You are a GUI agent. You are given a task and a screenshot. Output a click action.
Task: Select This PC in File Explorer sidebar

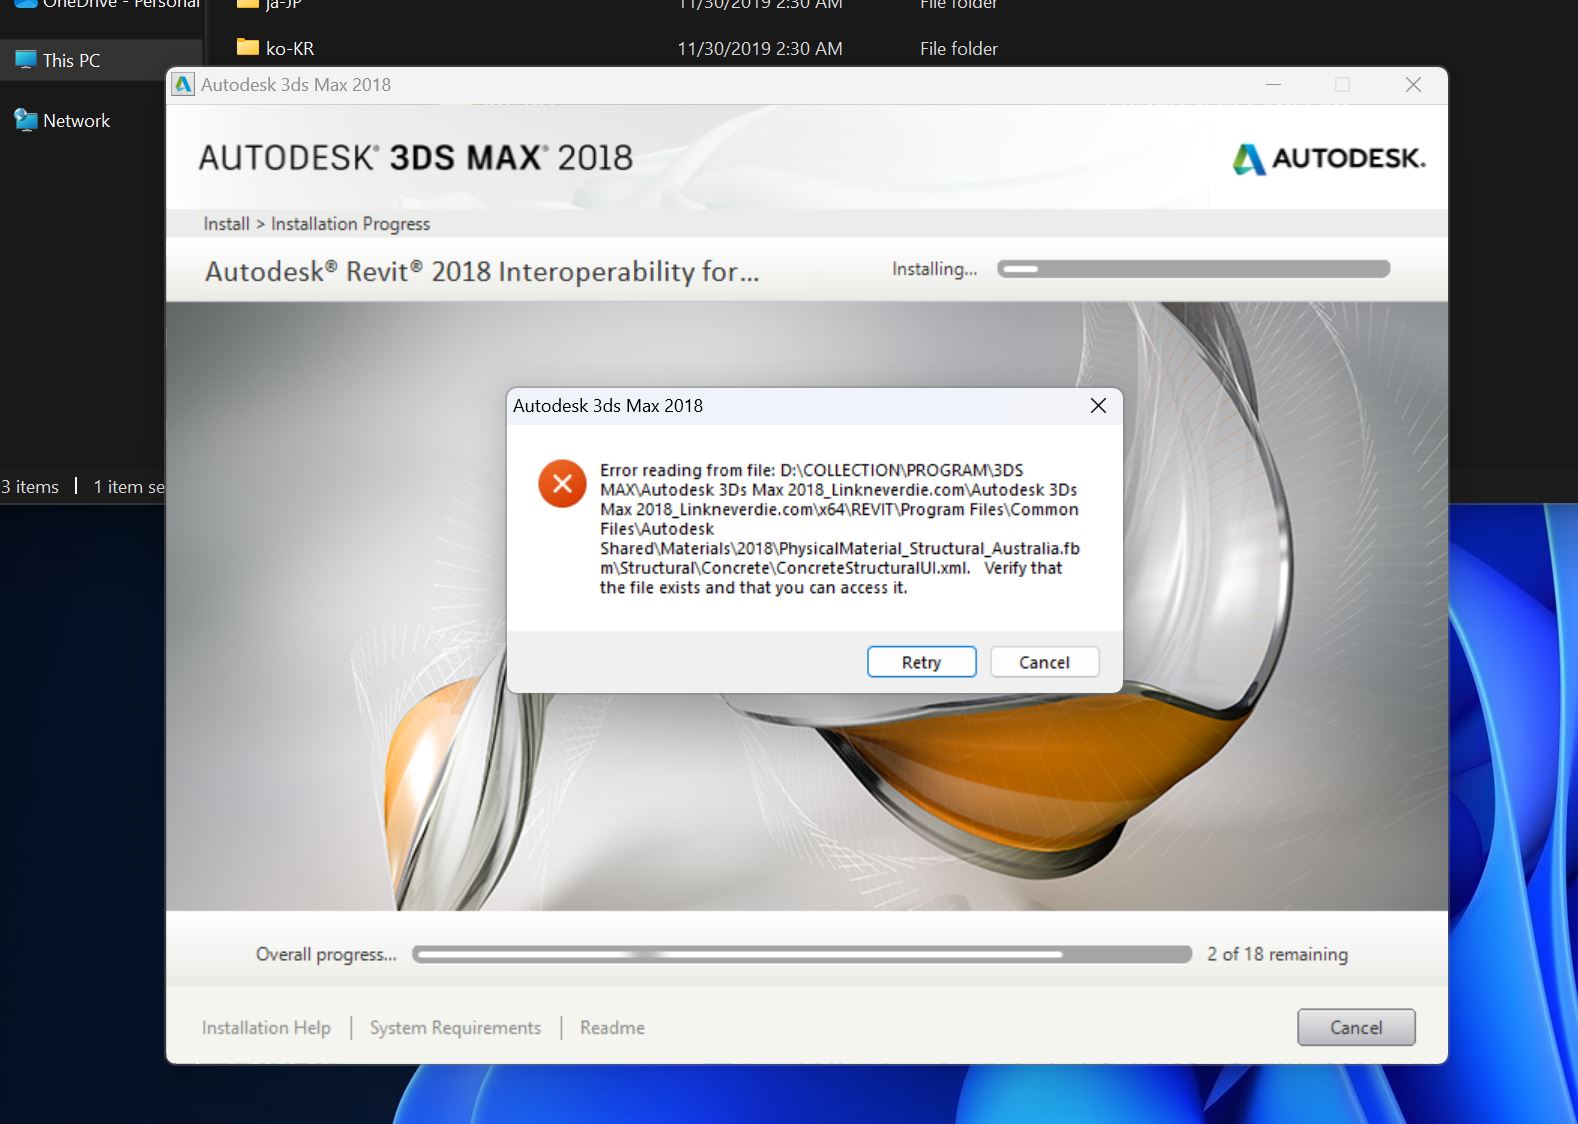pyautogui.click(x=101, y=60)
